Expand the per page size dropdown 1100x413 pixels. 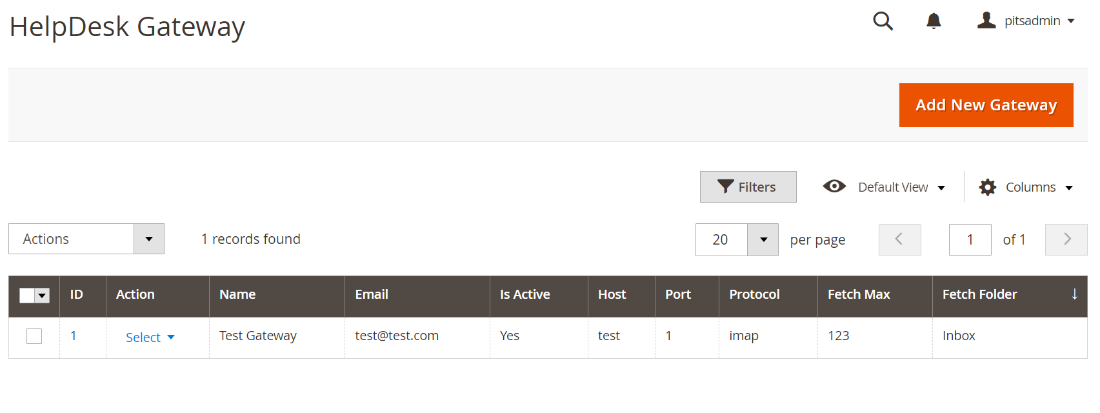coord(763,239)
